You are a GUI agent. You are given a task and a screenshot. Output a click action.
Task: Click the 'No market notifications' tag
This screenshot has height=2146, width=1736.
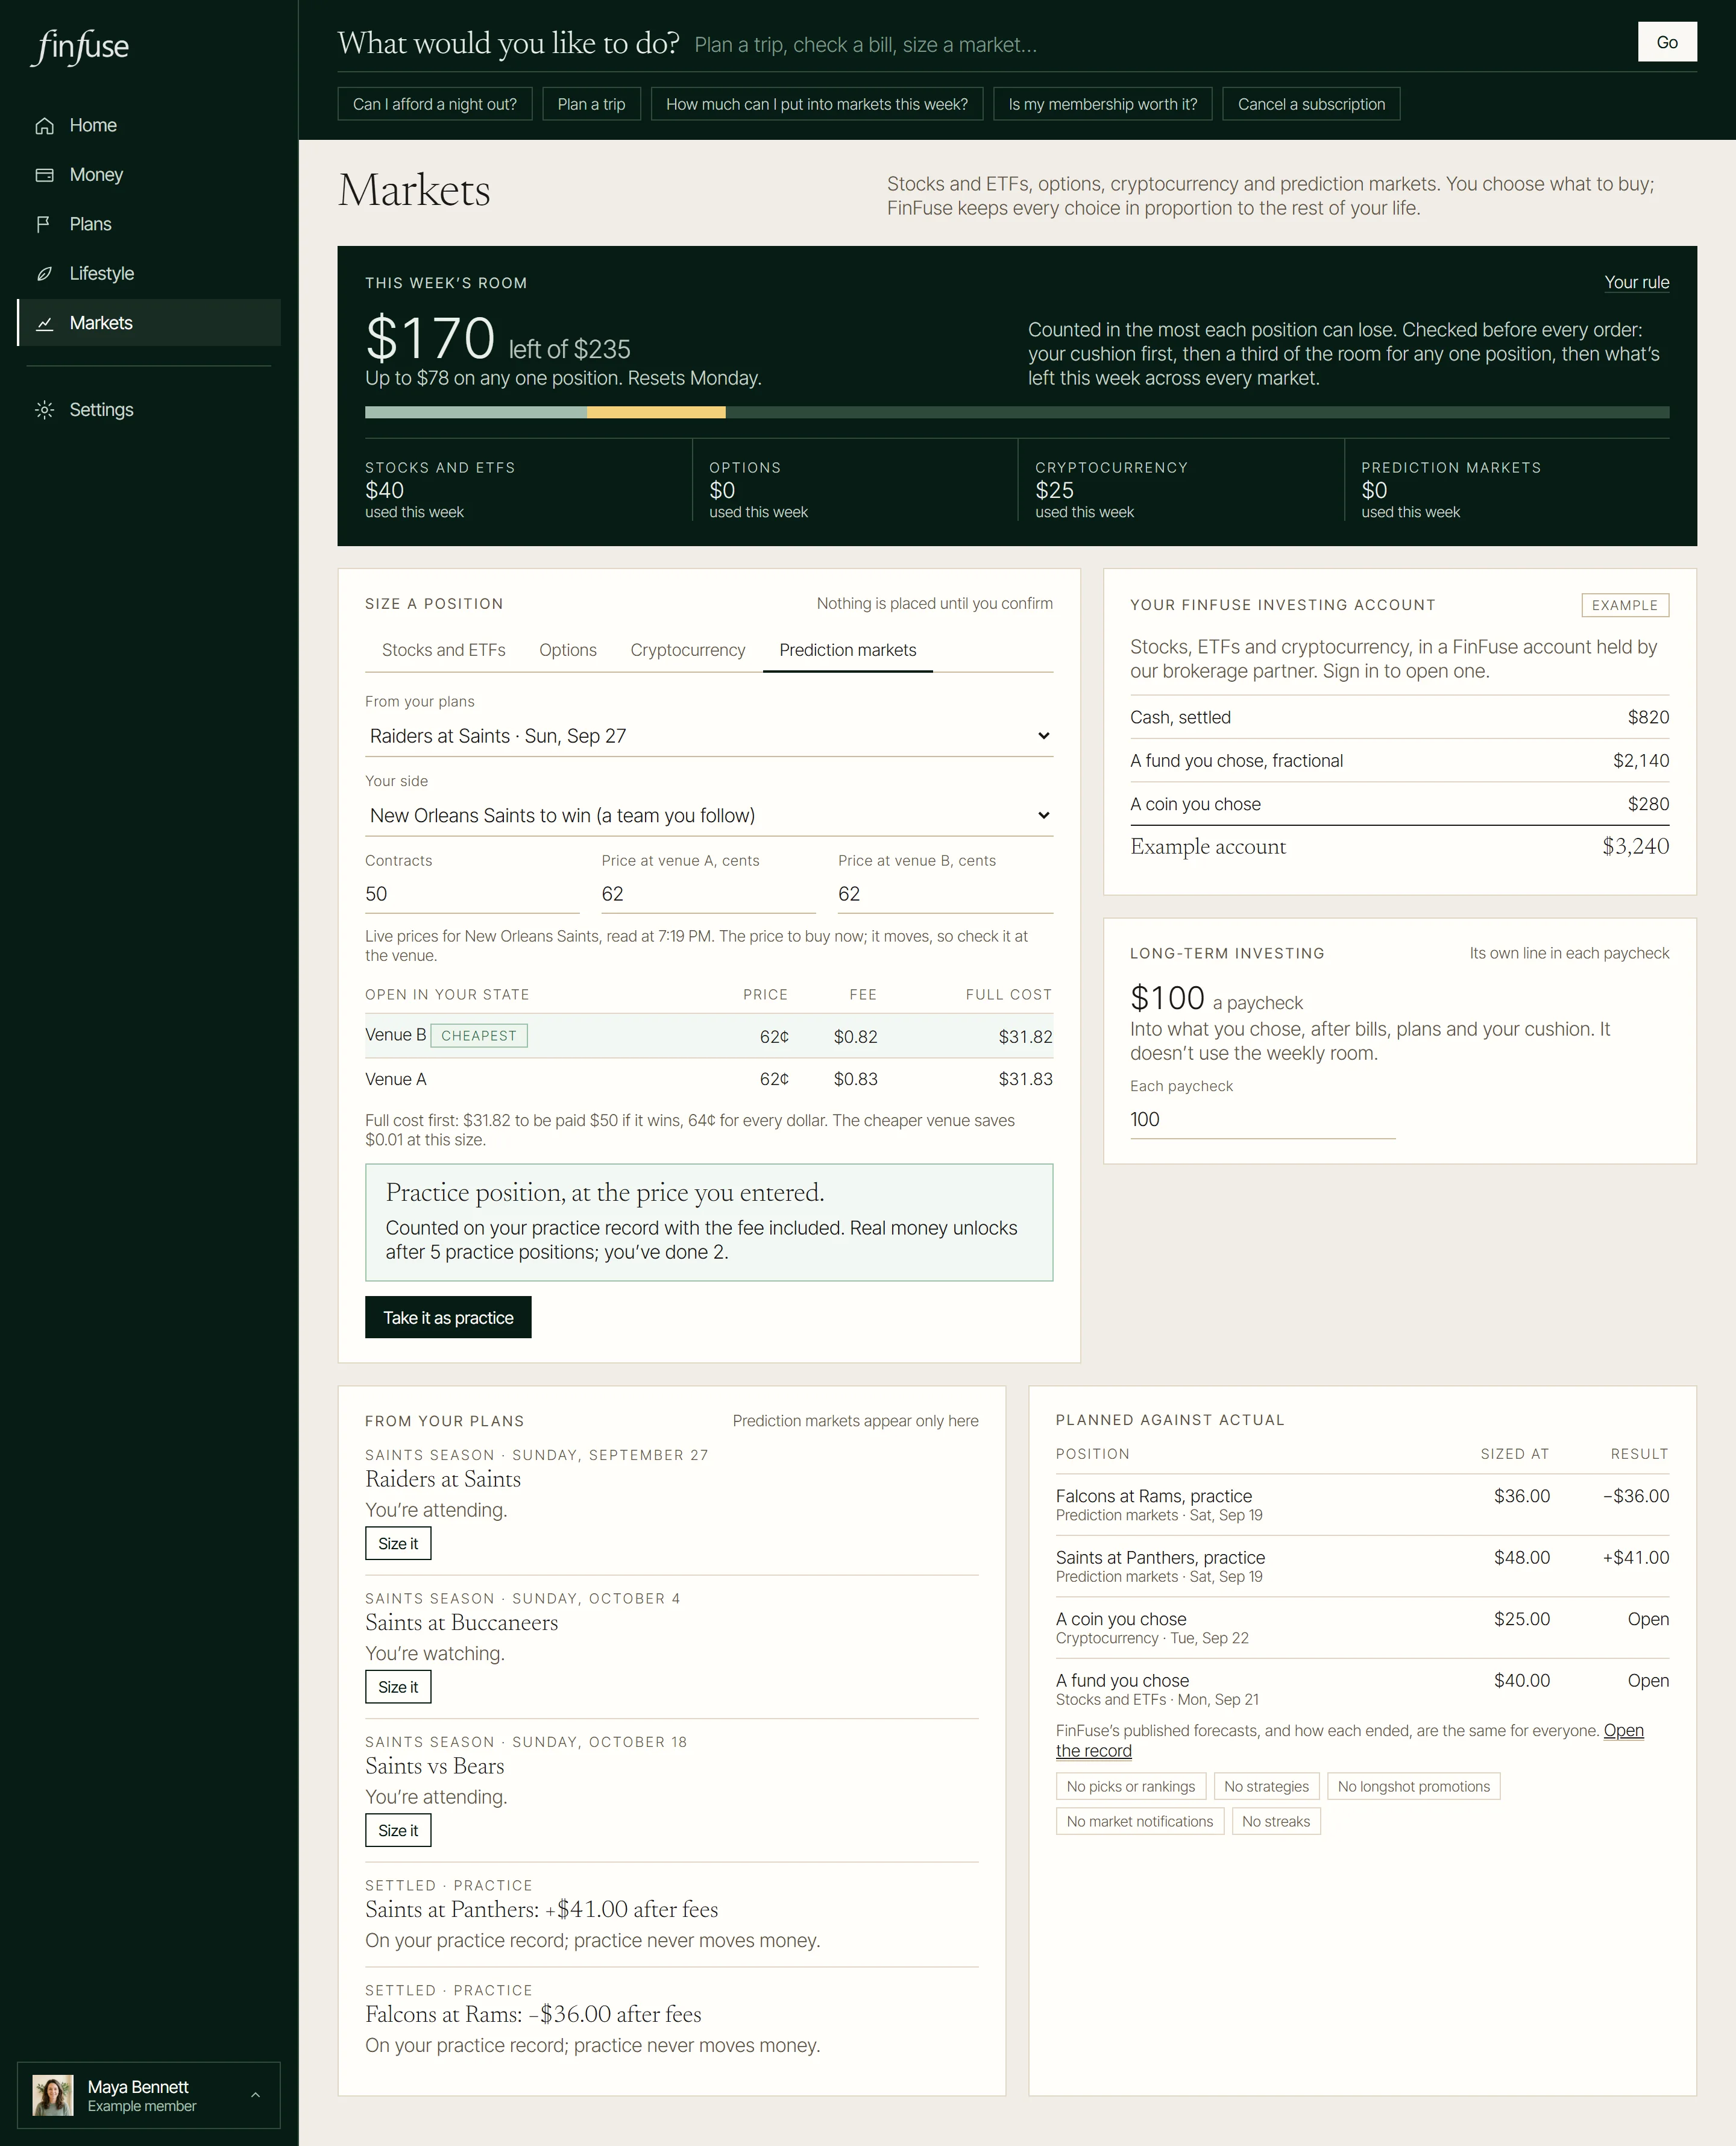(x=1140, y=1822)
